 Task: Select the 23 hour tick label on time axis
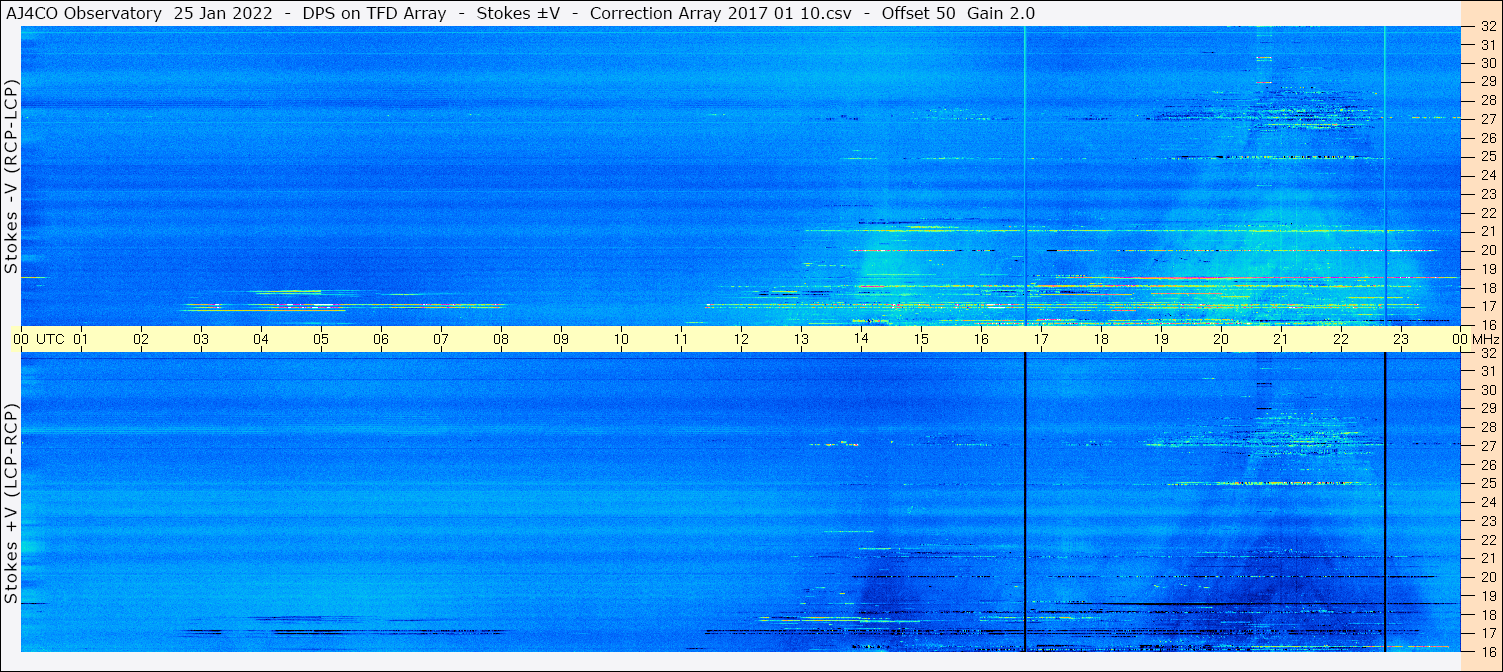[1401, 339]
